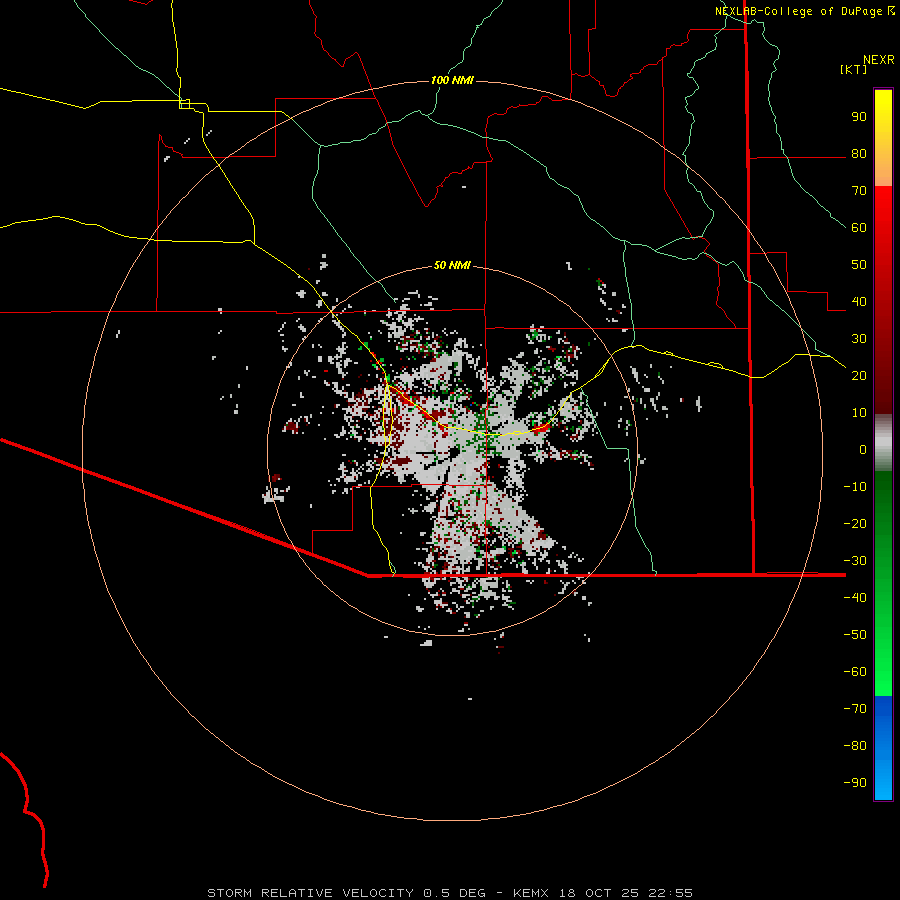Click the [KT] units label
The height and width of the screenshot is (900, 900).
(854, 69)
